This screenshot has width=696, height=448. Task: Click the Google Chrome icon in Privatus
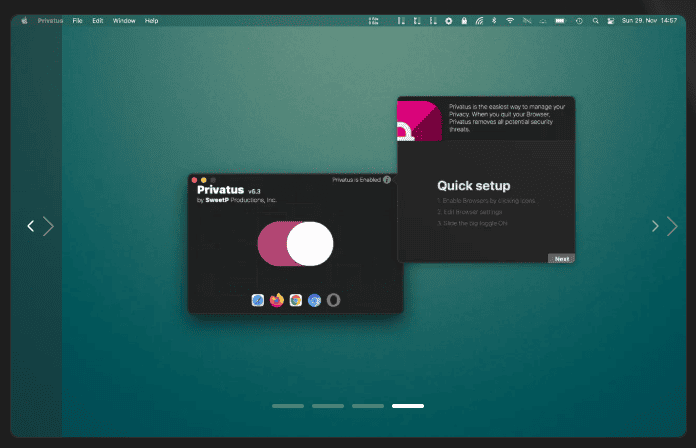tap(296, 301)
